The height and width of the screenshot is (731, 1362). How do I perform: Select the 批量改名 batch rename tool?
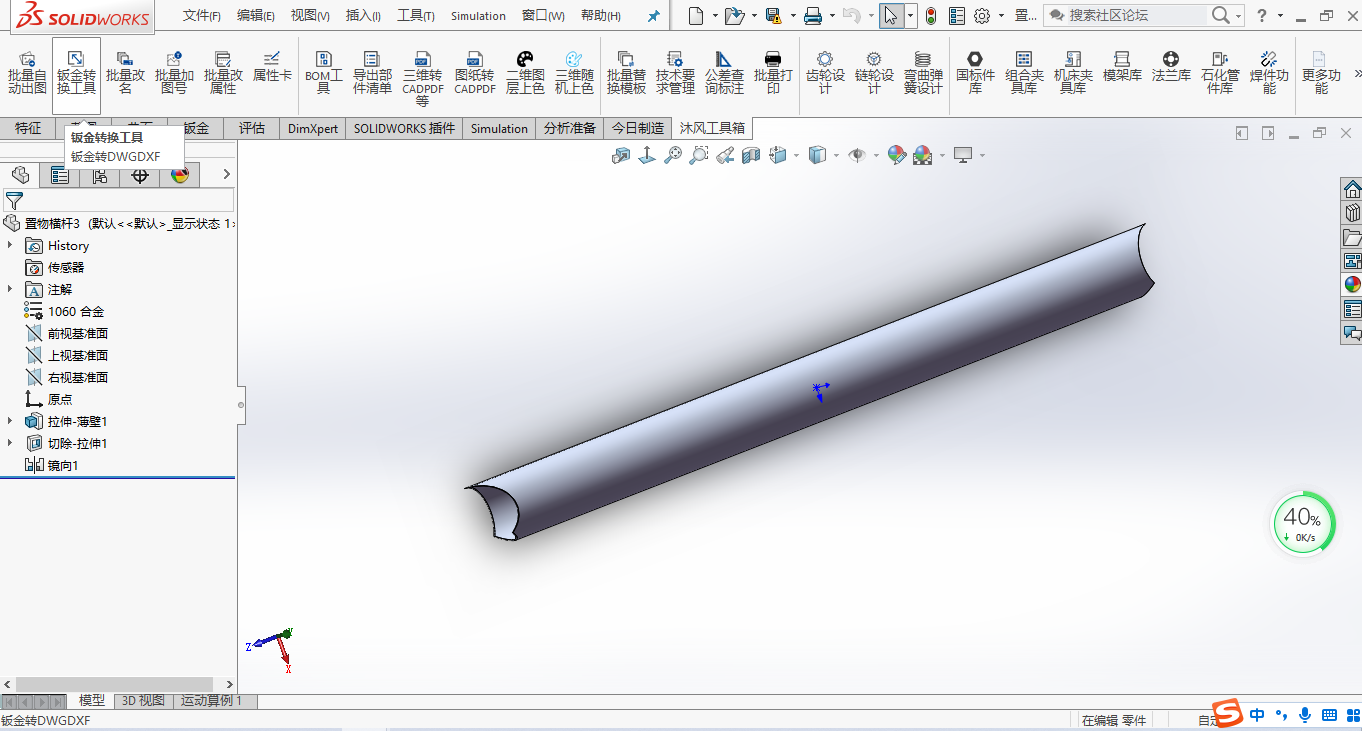pyautogui.click(x=125, y=75)
